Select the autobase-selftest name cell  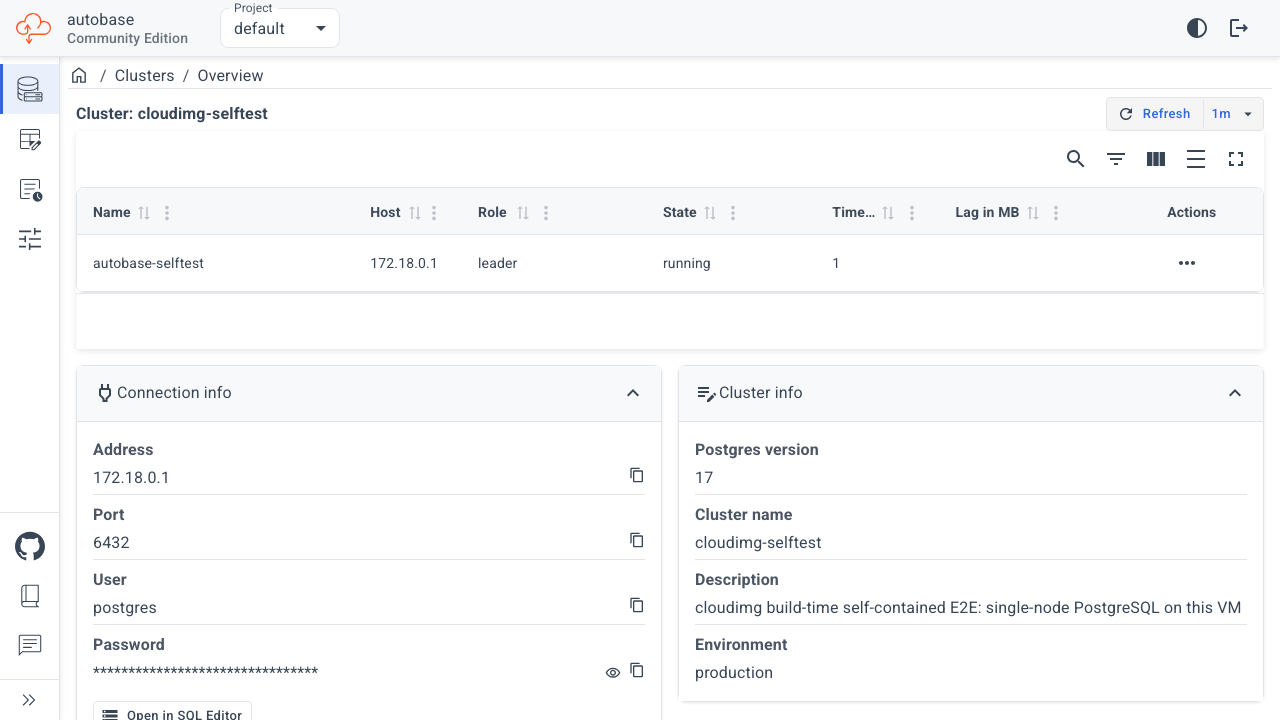coord(148,263)
